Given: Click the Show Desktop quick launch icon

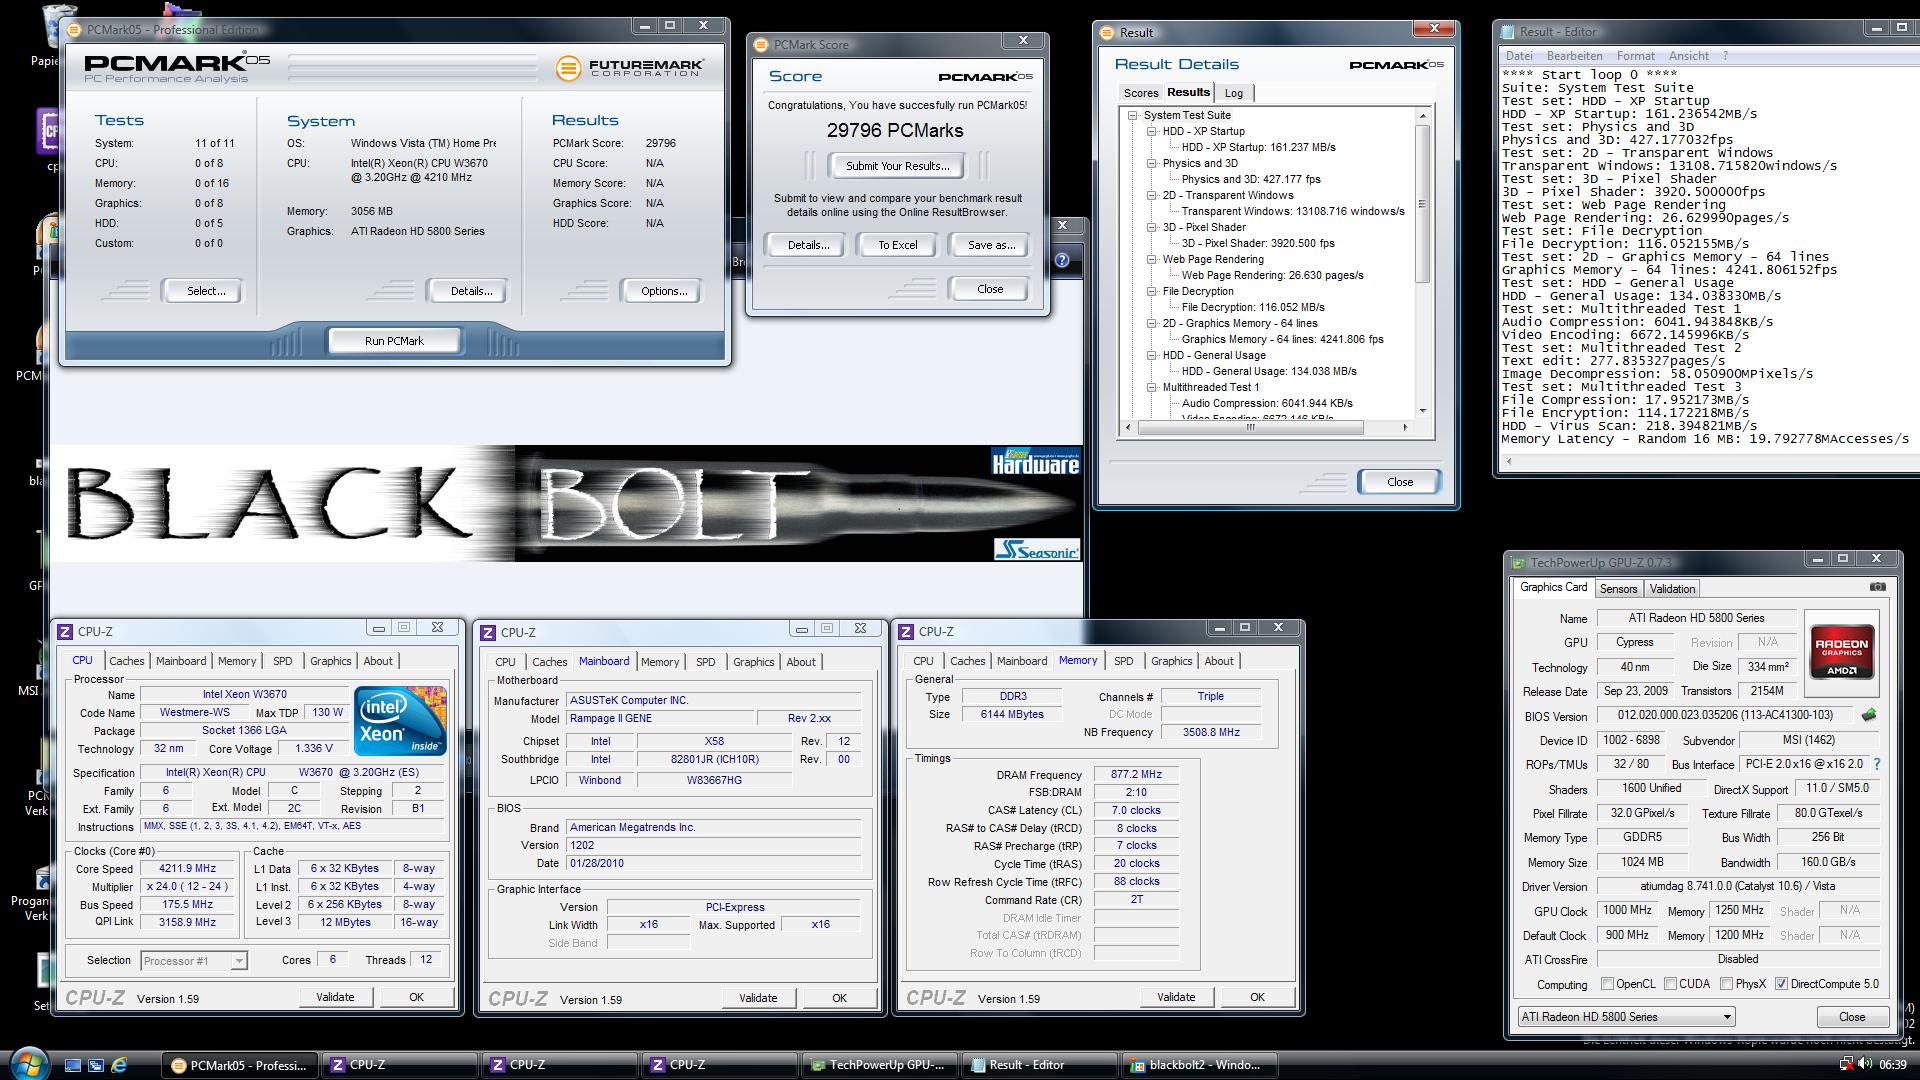Looking at the screenshot, I should tap(73, 1065).
